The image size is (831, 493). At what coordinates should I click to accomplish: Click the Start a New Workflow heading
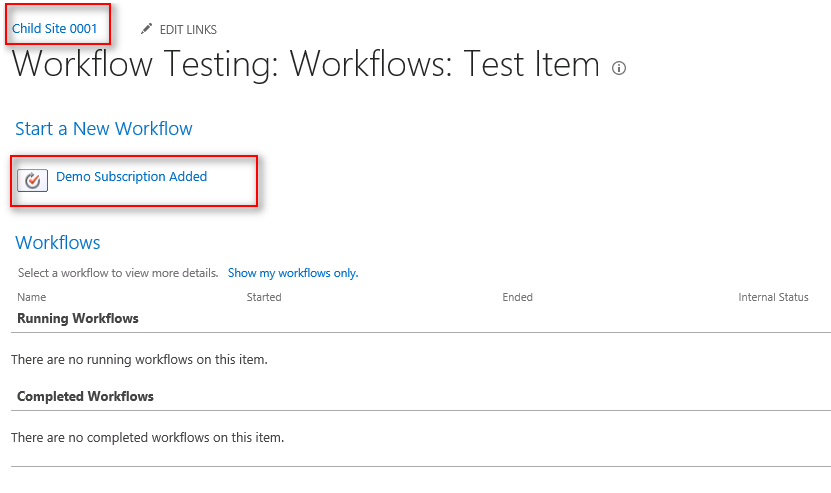104,129
